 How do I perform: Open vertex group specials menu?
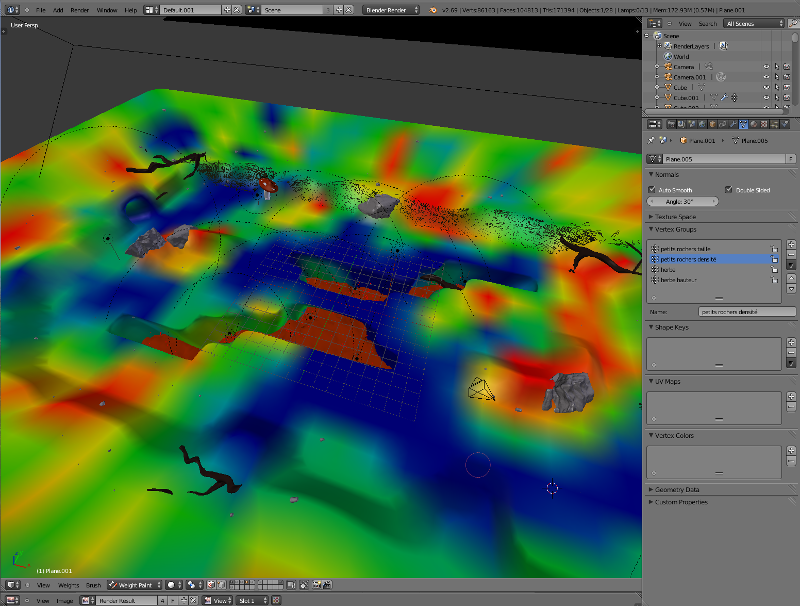791,265
